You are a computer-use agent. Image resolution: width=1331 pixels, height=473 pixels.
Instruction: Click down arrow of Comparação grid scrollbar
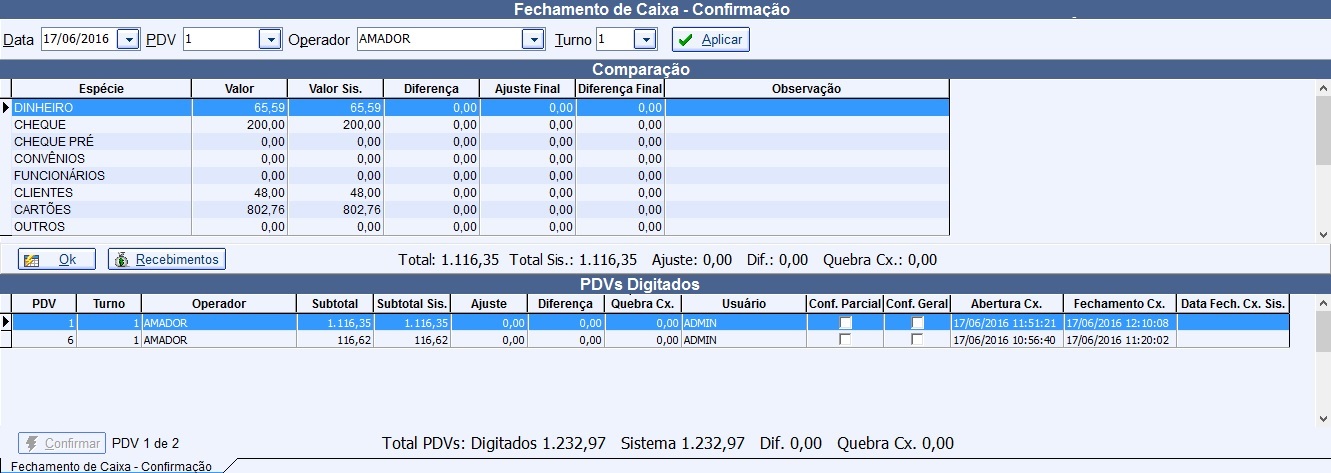1323,234
